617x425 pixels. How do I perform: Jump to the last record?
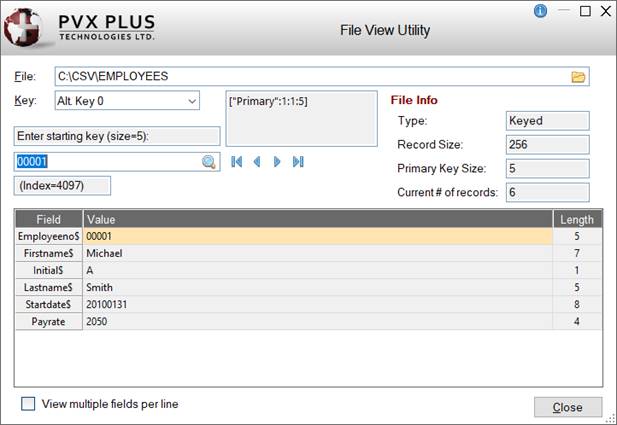[x=298, y=162]
